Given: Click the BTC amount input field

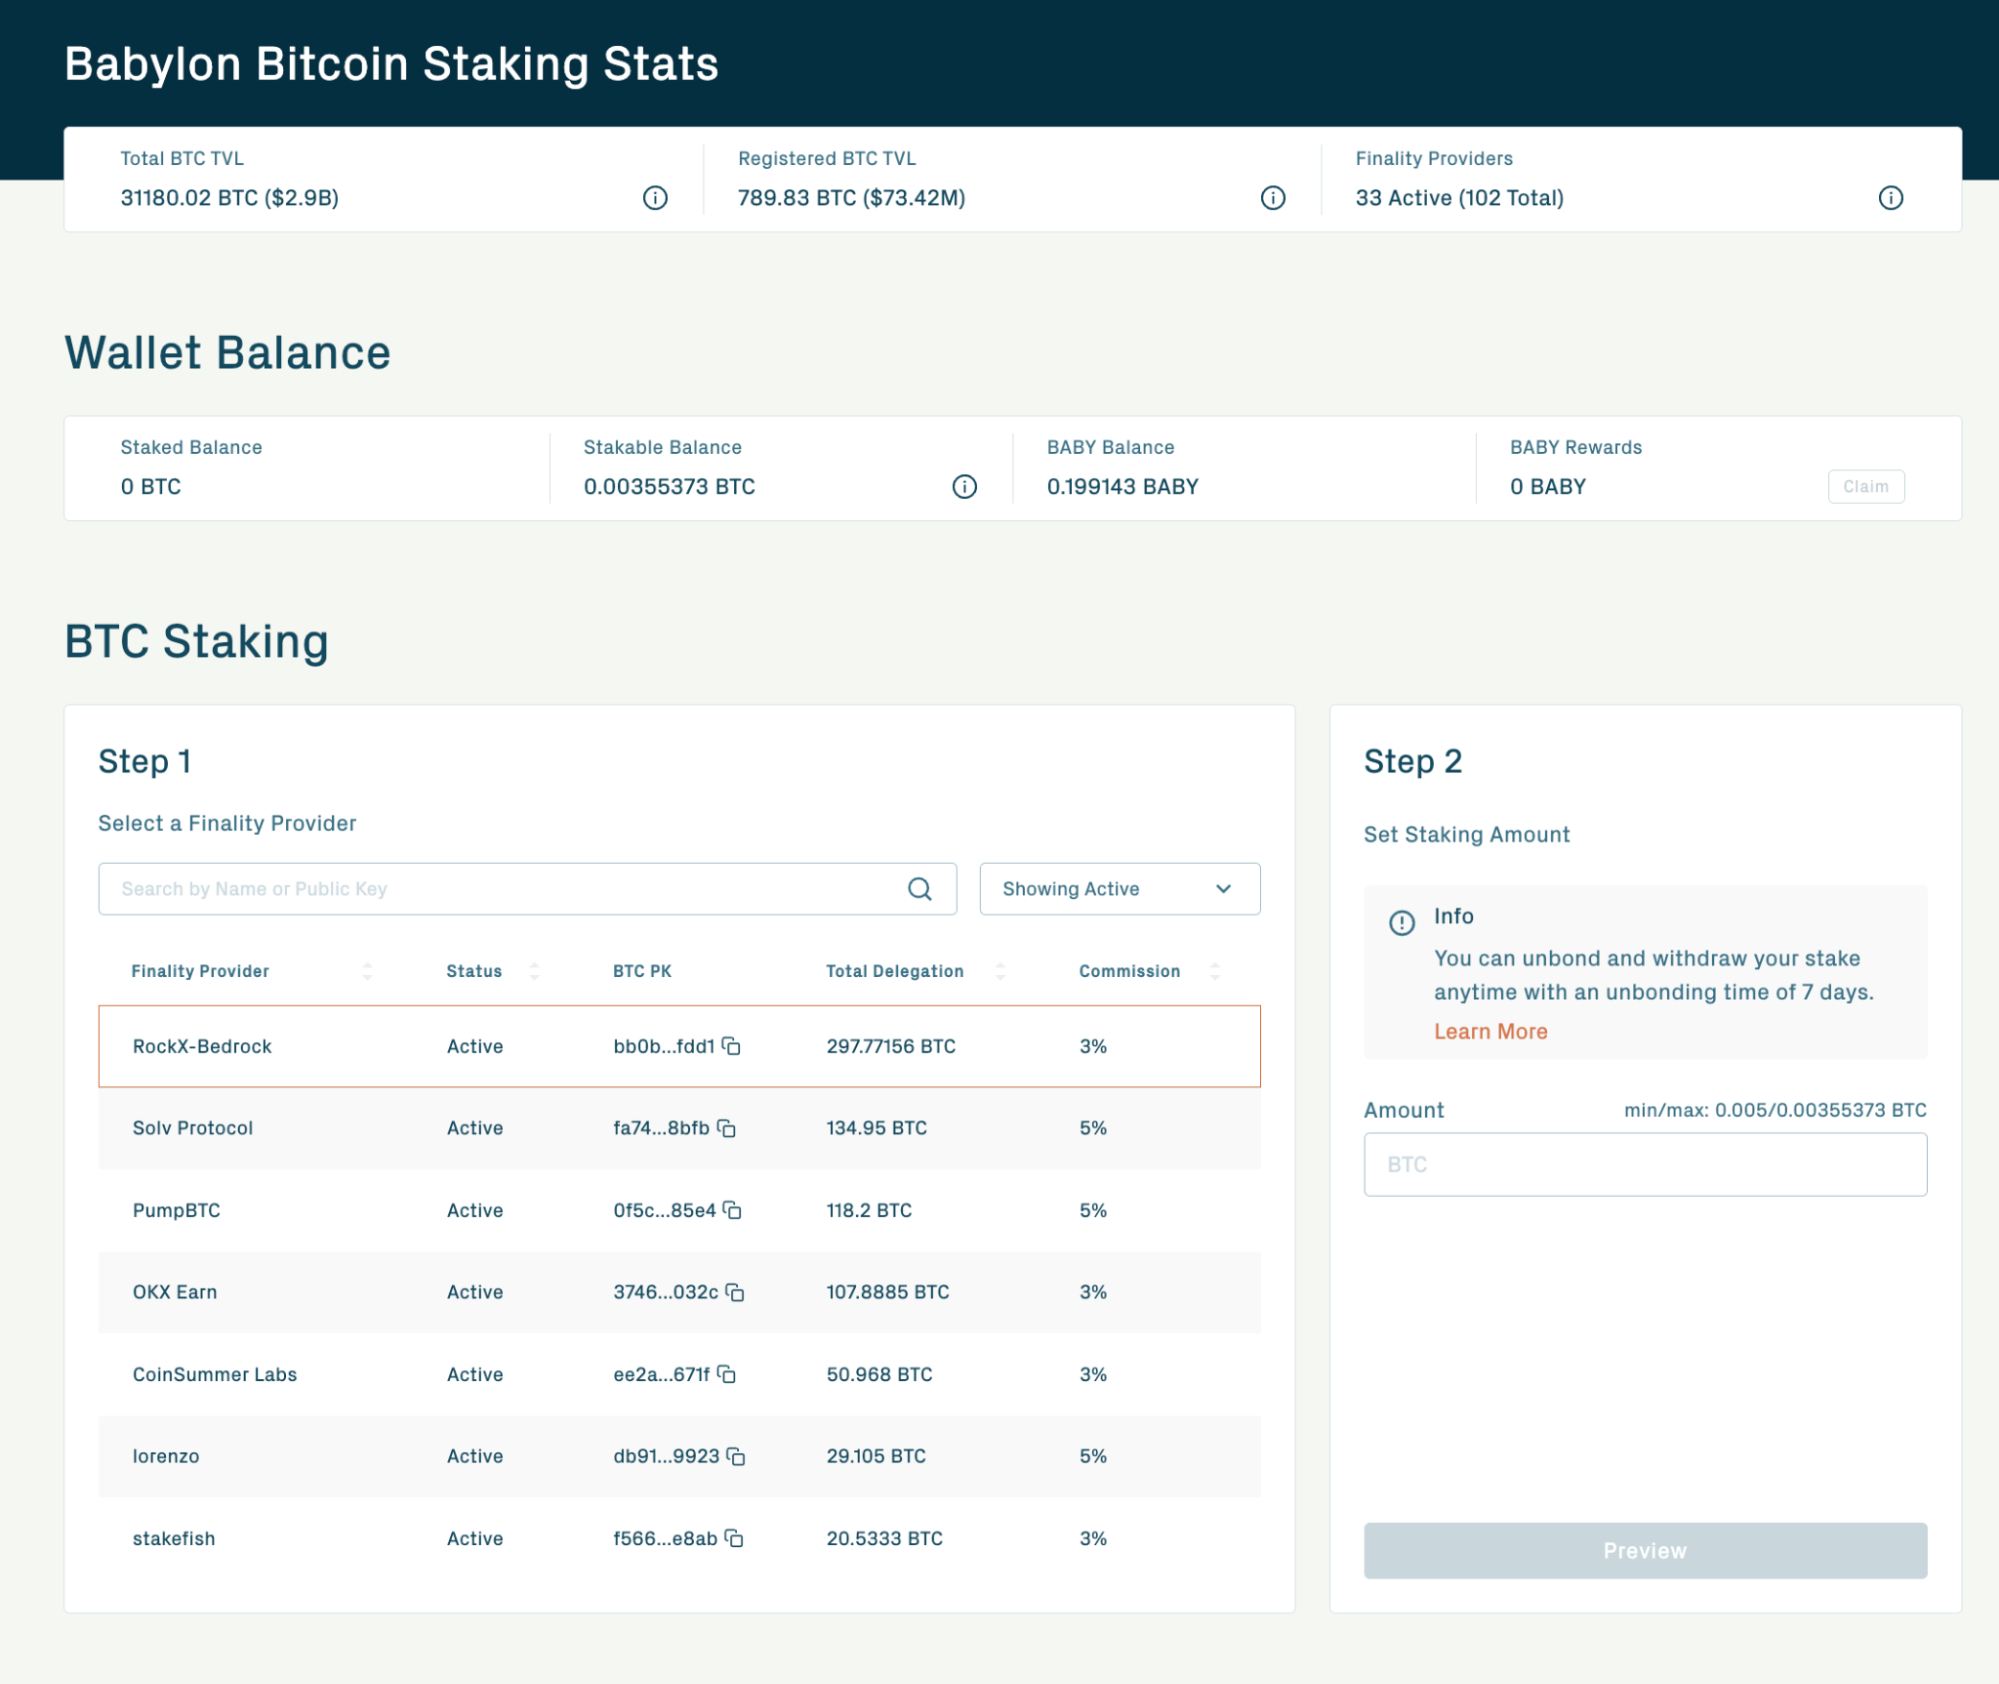Looking at the screenshot, I should tap(1645, 1164).
